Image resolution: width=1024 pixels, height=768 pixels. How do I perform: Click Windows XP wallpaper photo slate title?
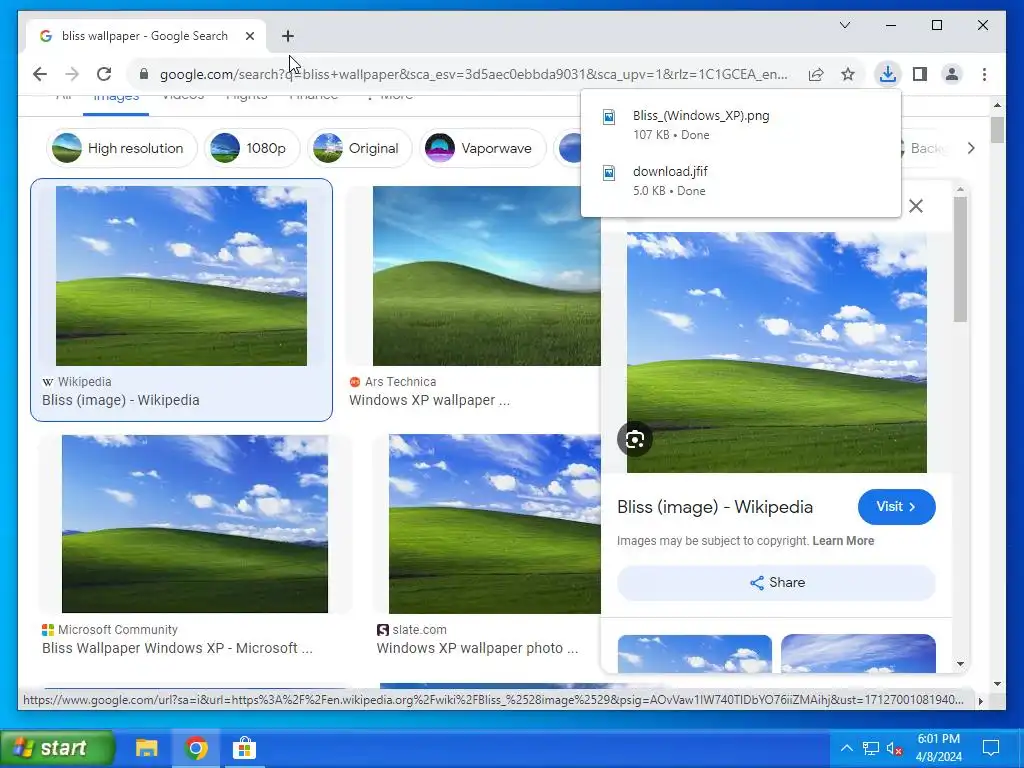pos(477,648)
